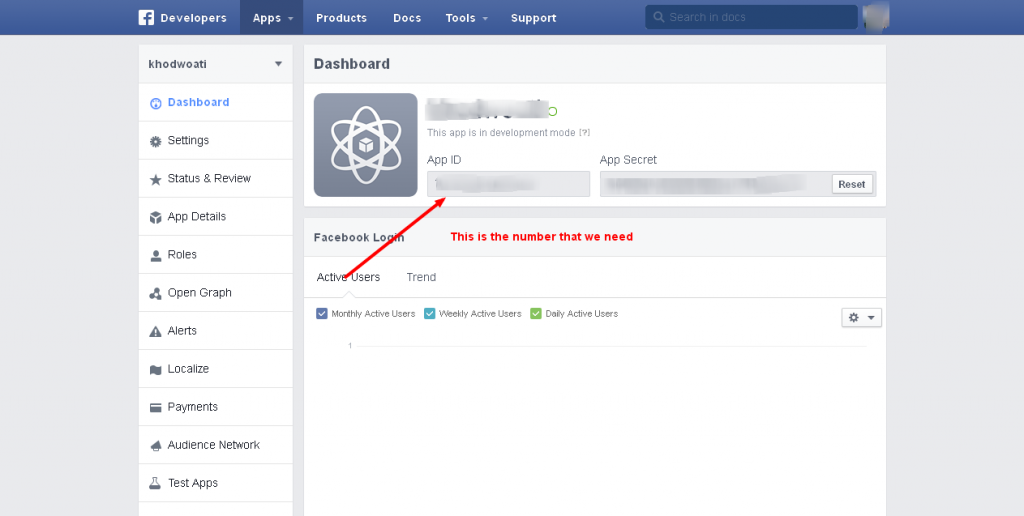Open Payments page
Viewport: 1024px width, 516px height.
coord(216,407)
